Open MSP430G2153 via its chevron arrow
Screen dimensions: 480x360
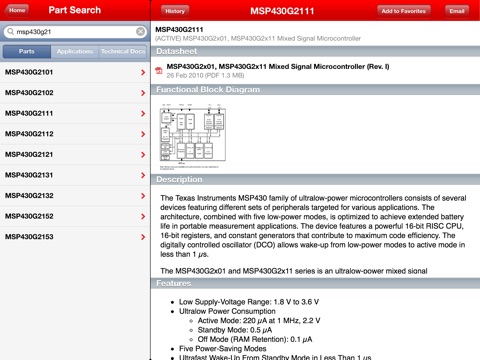tap(143, 237)
